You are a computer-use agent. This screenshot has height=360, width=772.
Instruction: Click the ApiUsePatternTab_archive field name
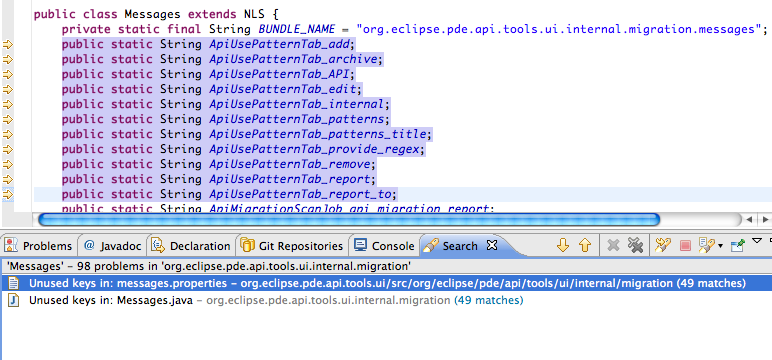point(293,60)
